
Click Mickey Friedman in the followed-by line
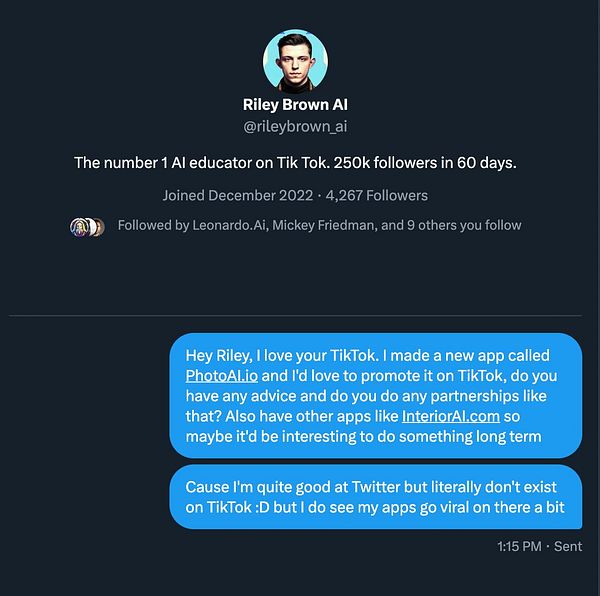(x=324, y=225)
